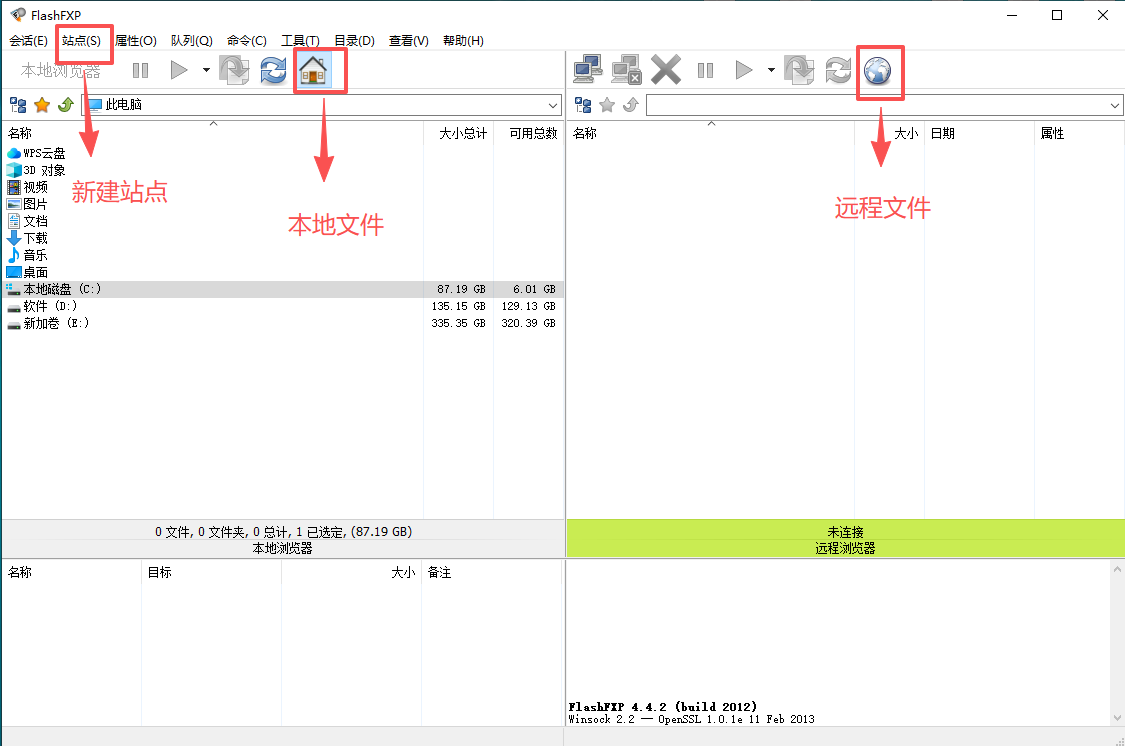Click the local favorites star icon
This screenshot has height=746, width=1125.
42,105
